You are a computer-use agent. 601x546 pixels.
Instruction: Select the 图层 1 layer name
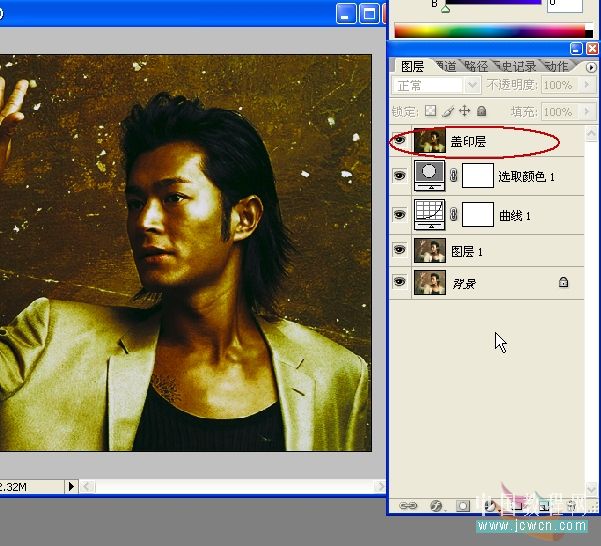point(466,251)
